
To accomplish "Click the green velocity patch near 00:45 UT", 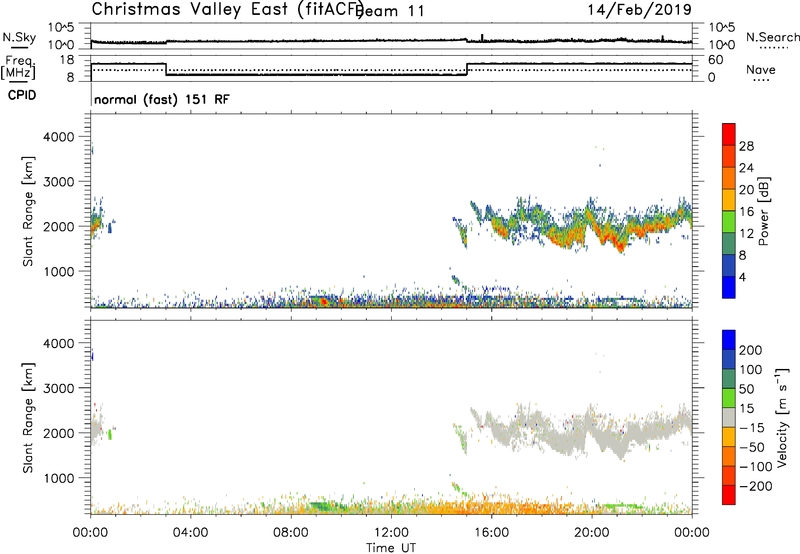I will [x=110, y=434].
